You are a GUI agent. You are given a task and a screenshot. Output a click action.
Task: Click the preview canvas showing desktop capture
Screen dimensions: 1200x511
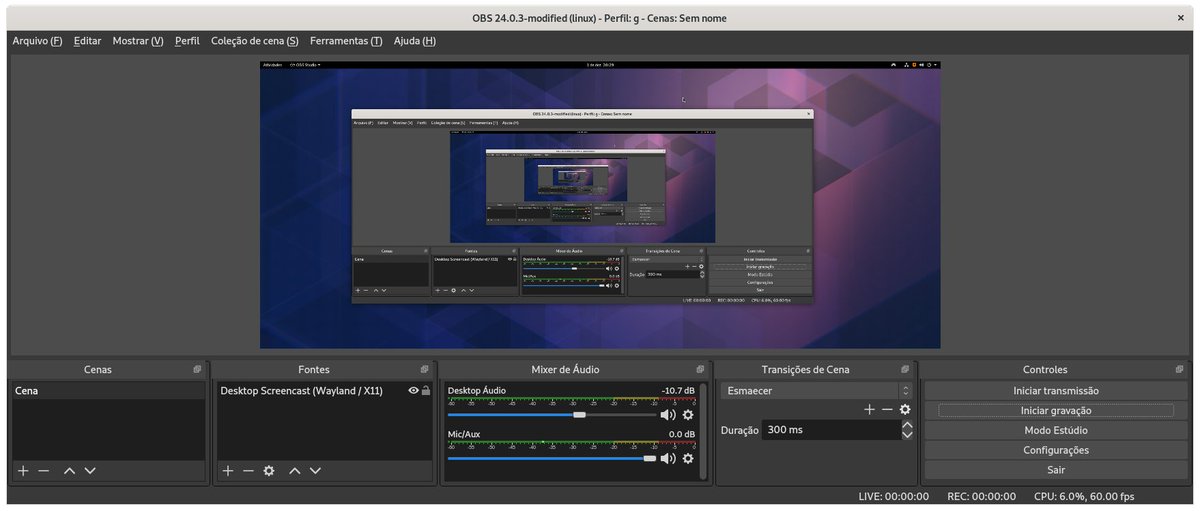pyautogui.click(x=600, y=205)
